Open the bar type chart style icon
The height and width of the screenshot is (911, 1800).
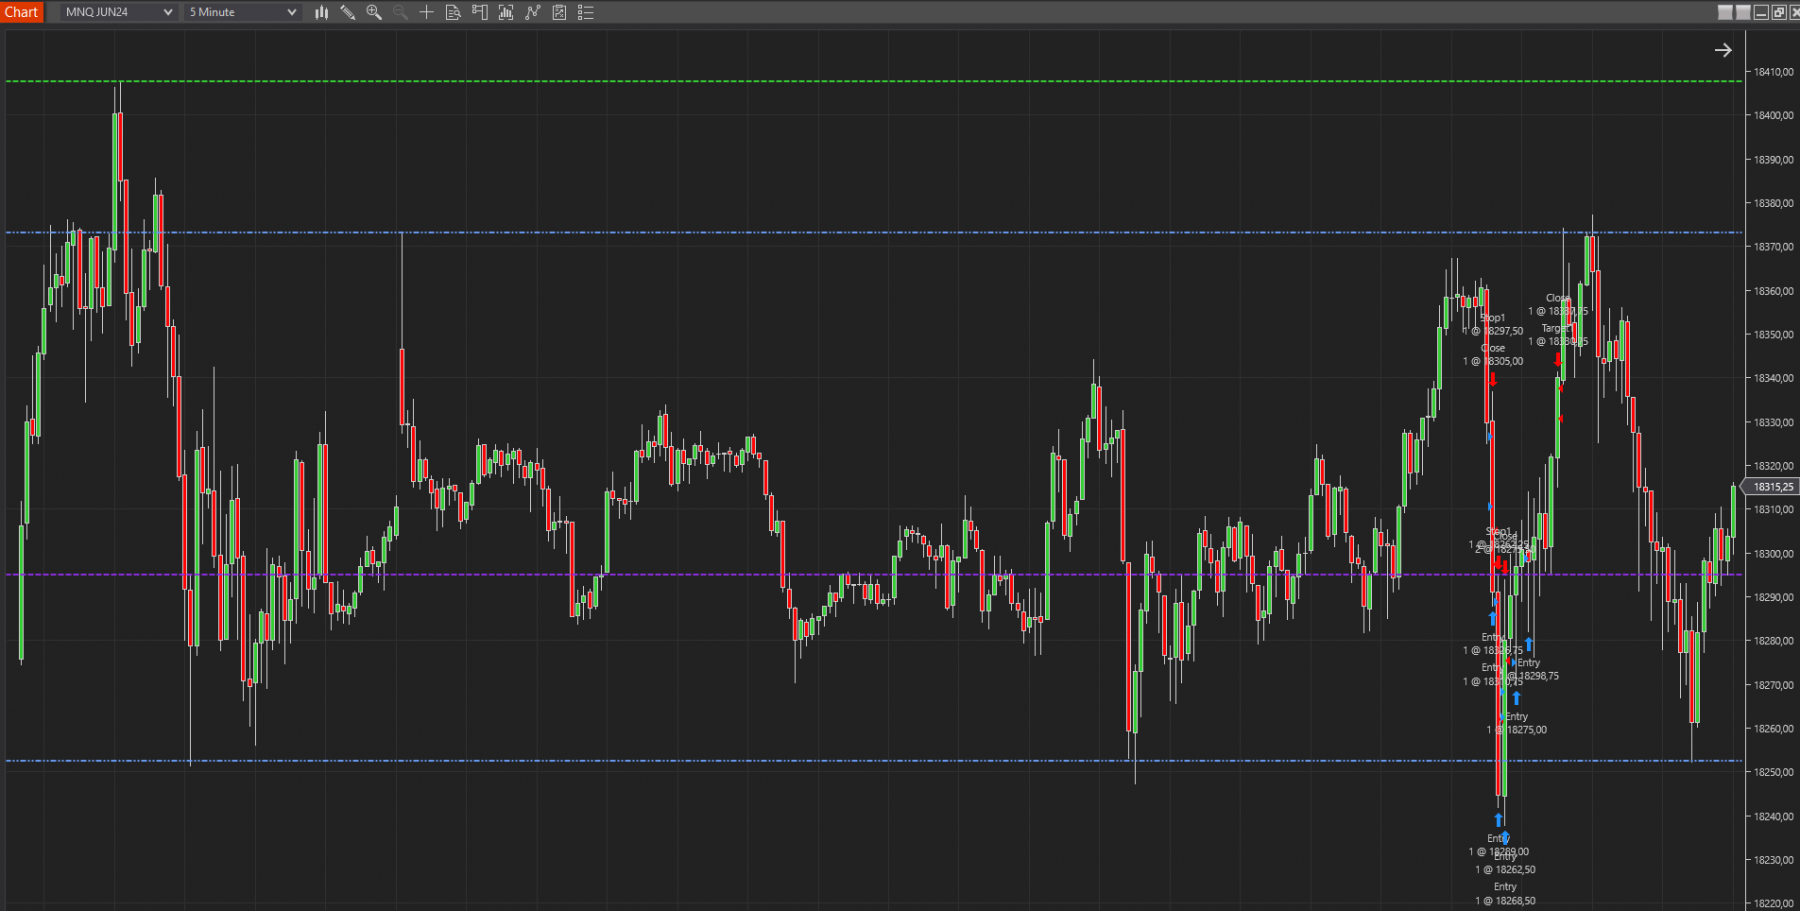321,12
